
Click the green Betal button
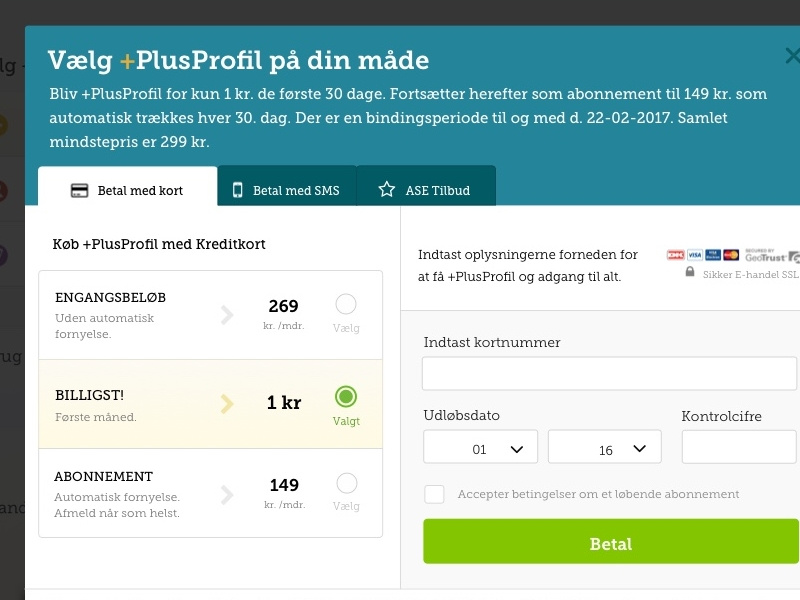click(x=611, y=541)
